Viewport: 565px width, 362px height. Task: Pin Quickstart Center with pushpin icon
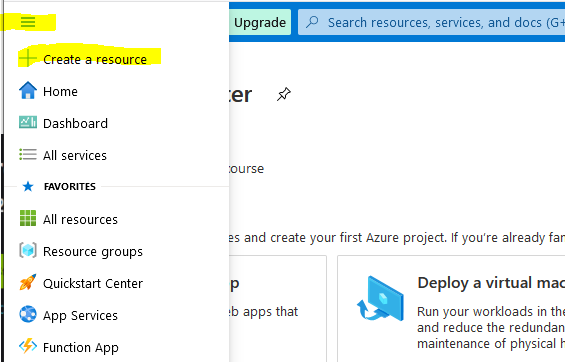coord(284,94)
